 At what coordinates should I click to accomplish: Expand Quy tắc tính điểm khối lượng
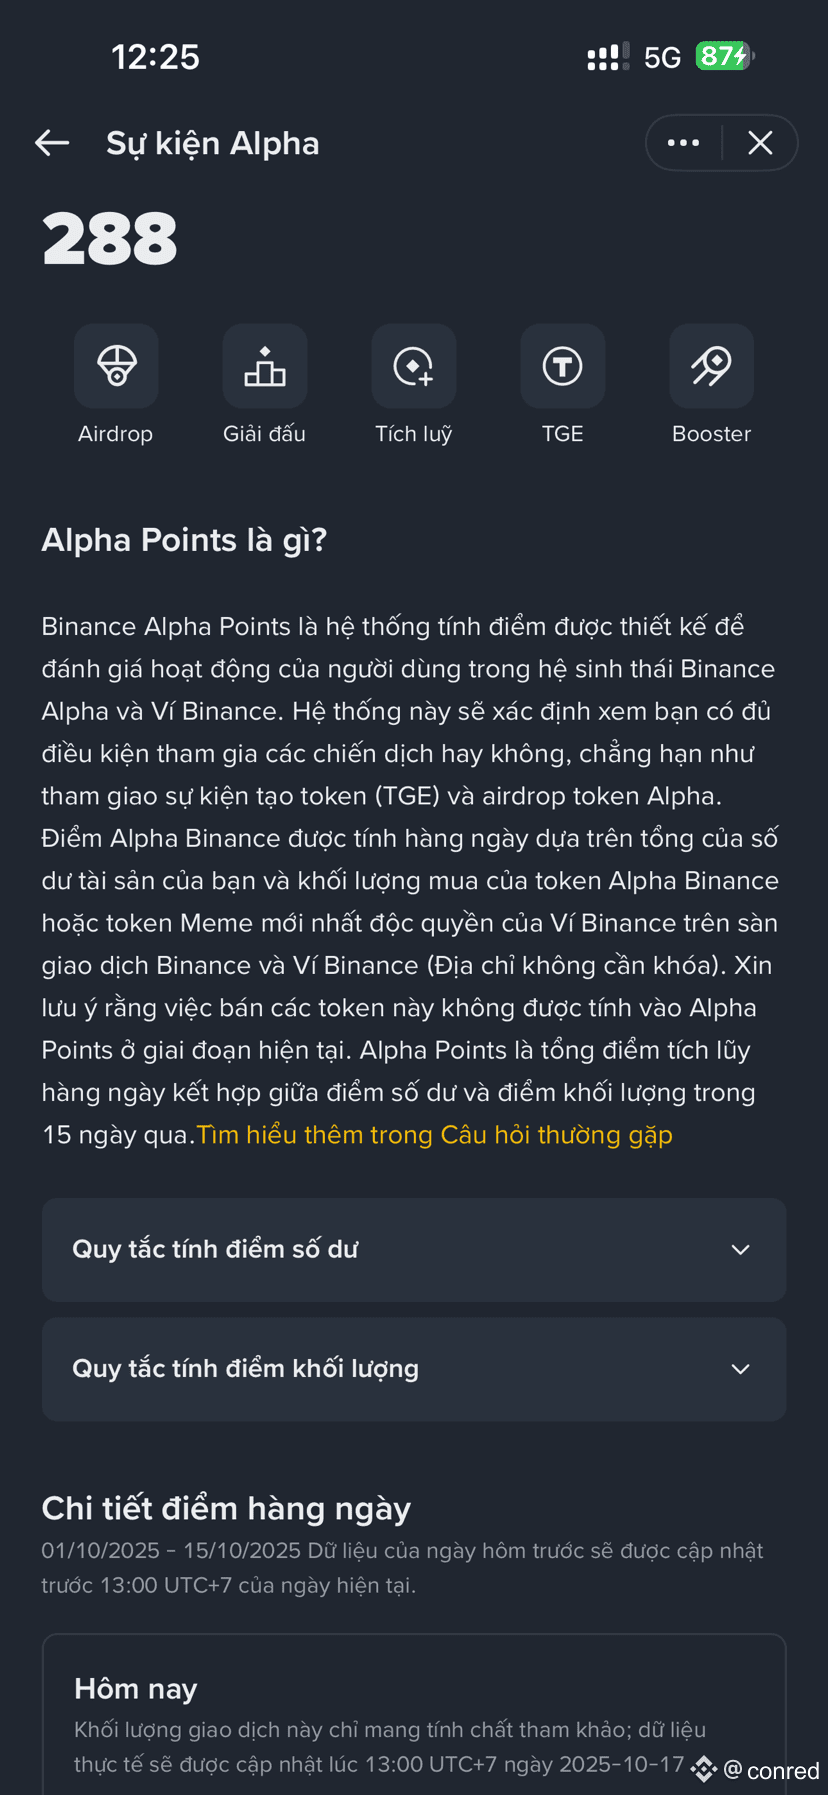[414, 1369]
